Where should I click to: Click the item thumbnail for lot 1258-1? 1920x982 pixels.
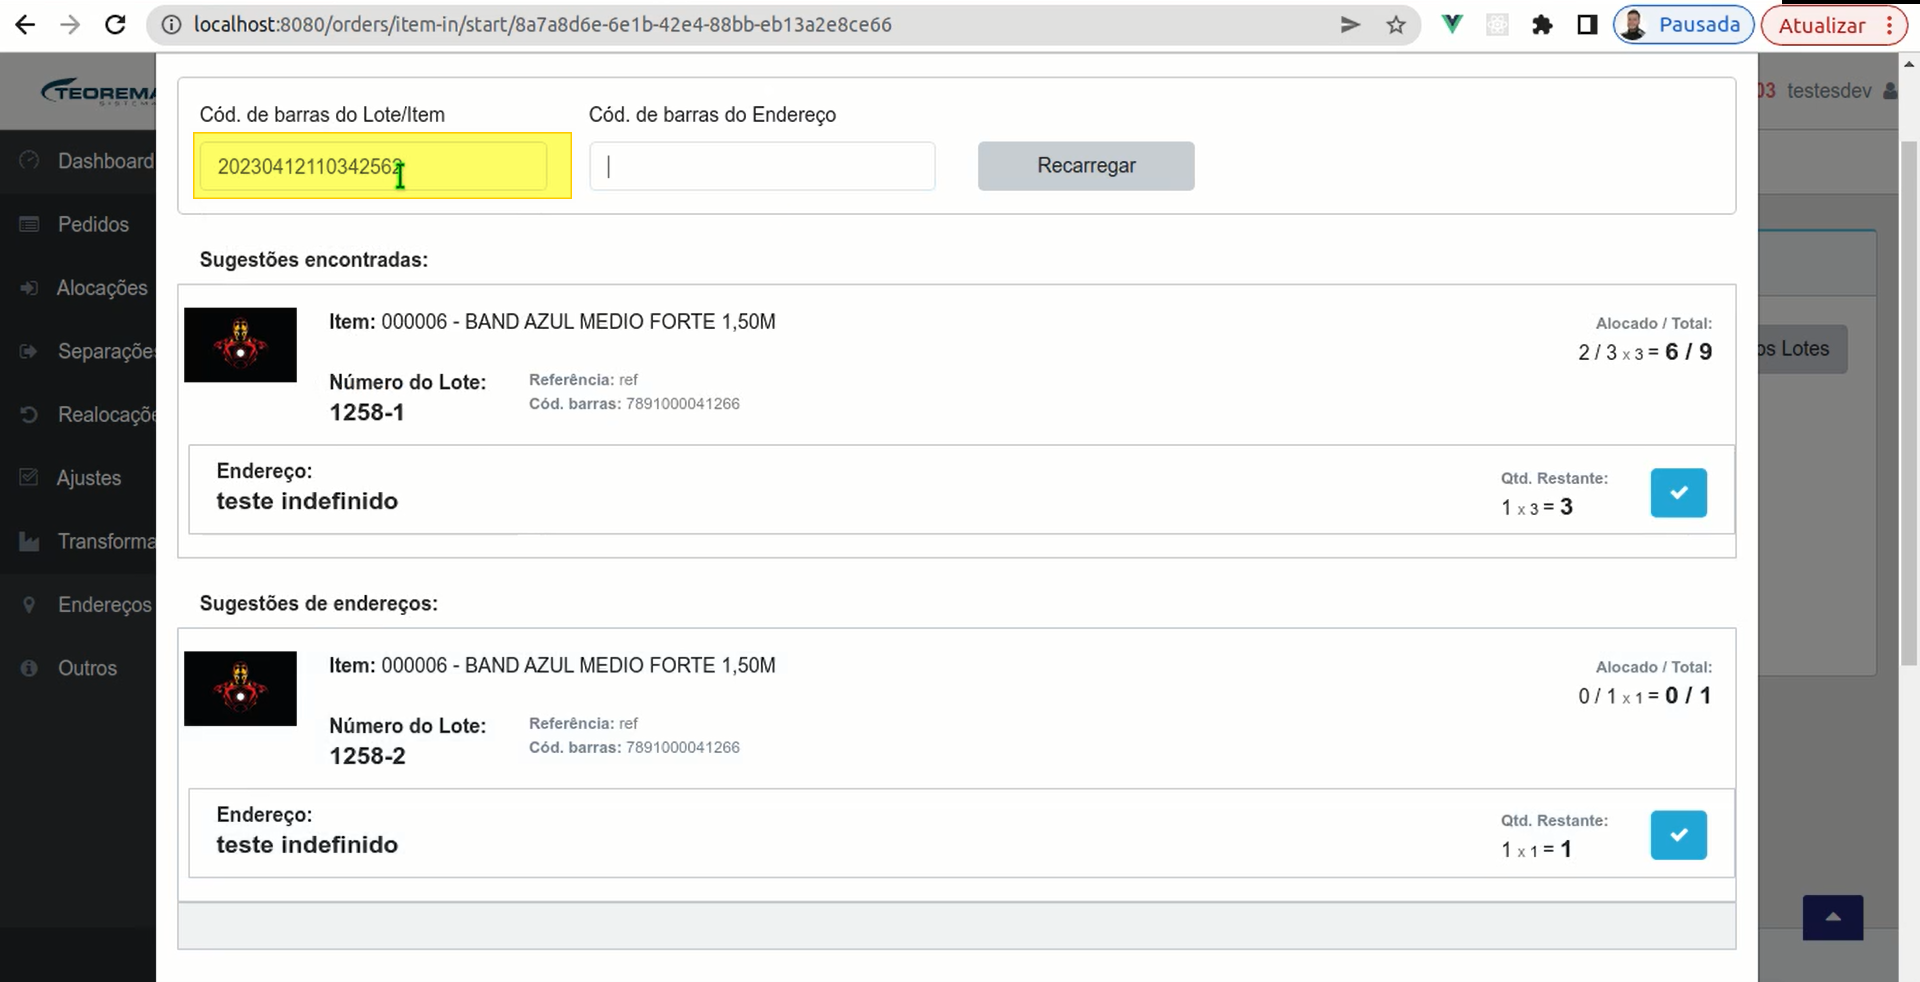tap(240, 345)
